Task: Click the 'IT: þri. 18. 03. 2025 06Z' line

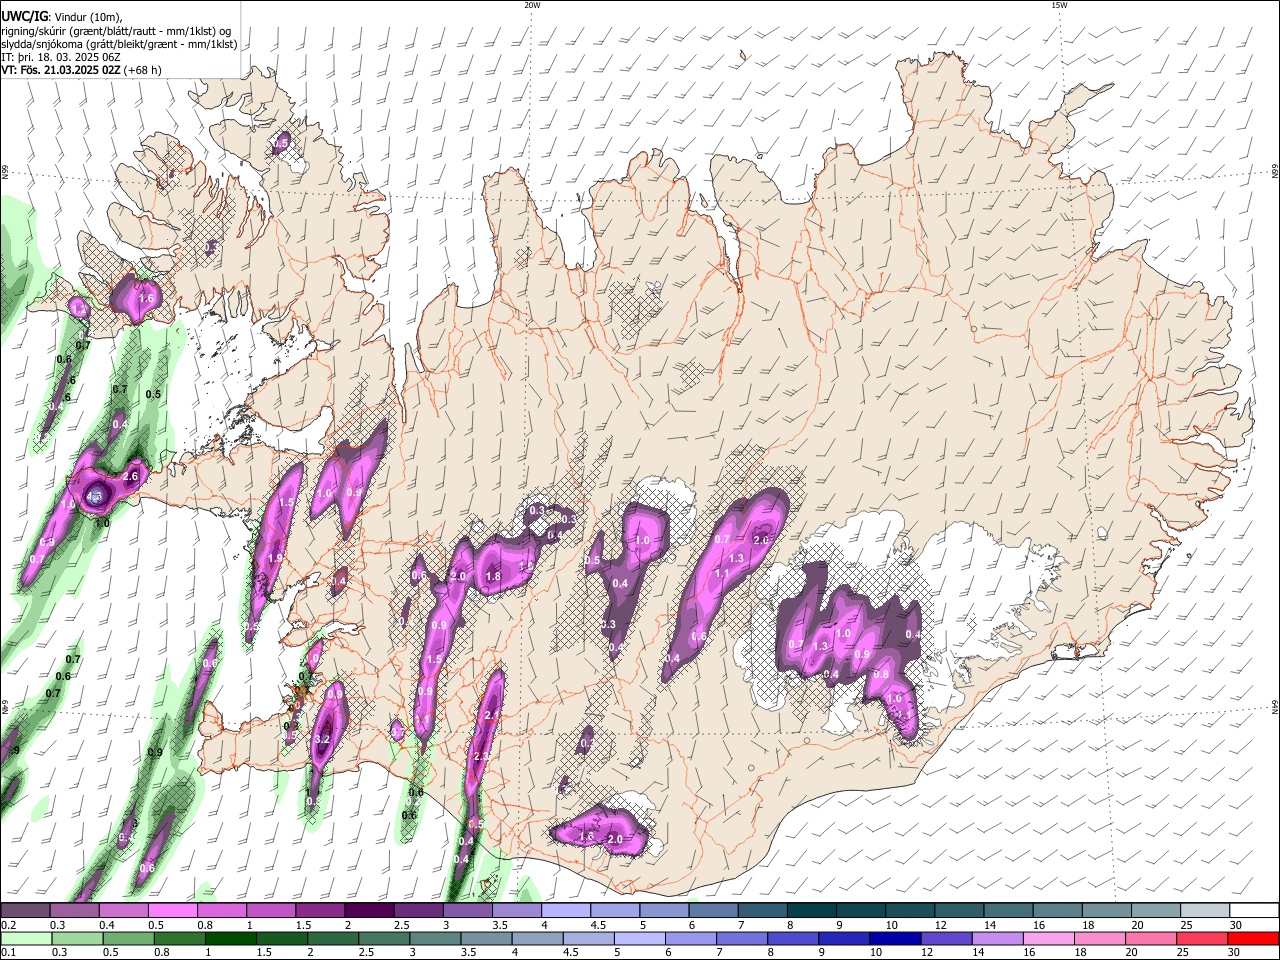Action: point(59,57)
